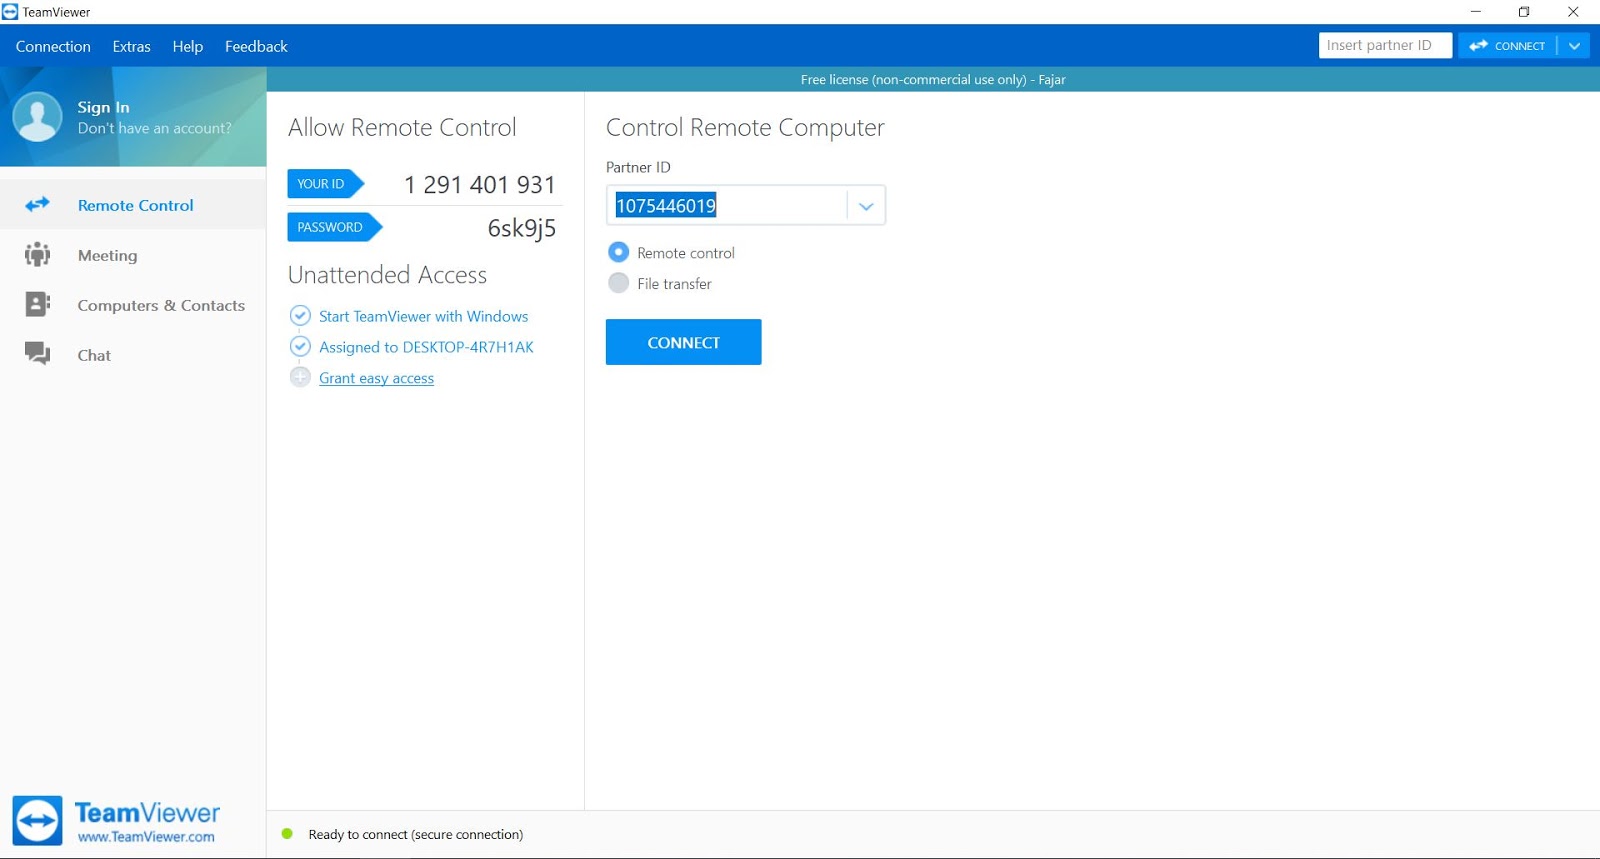Click the TeamViewer title bar app icon

[x=10, y=12]
